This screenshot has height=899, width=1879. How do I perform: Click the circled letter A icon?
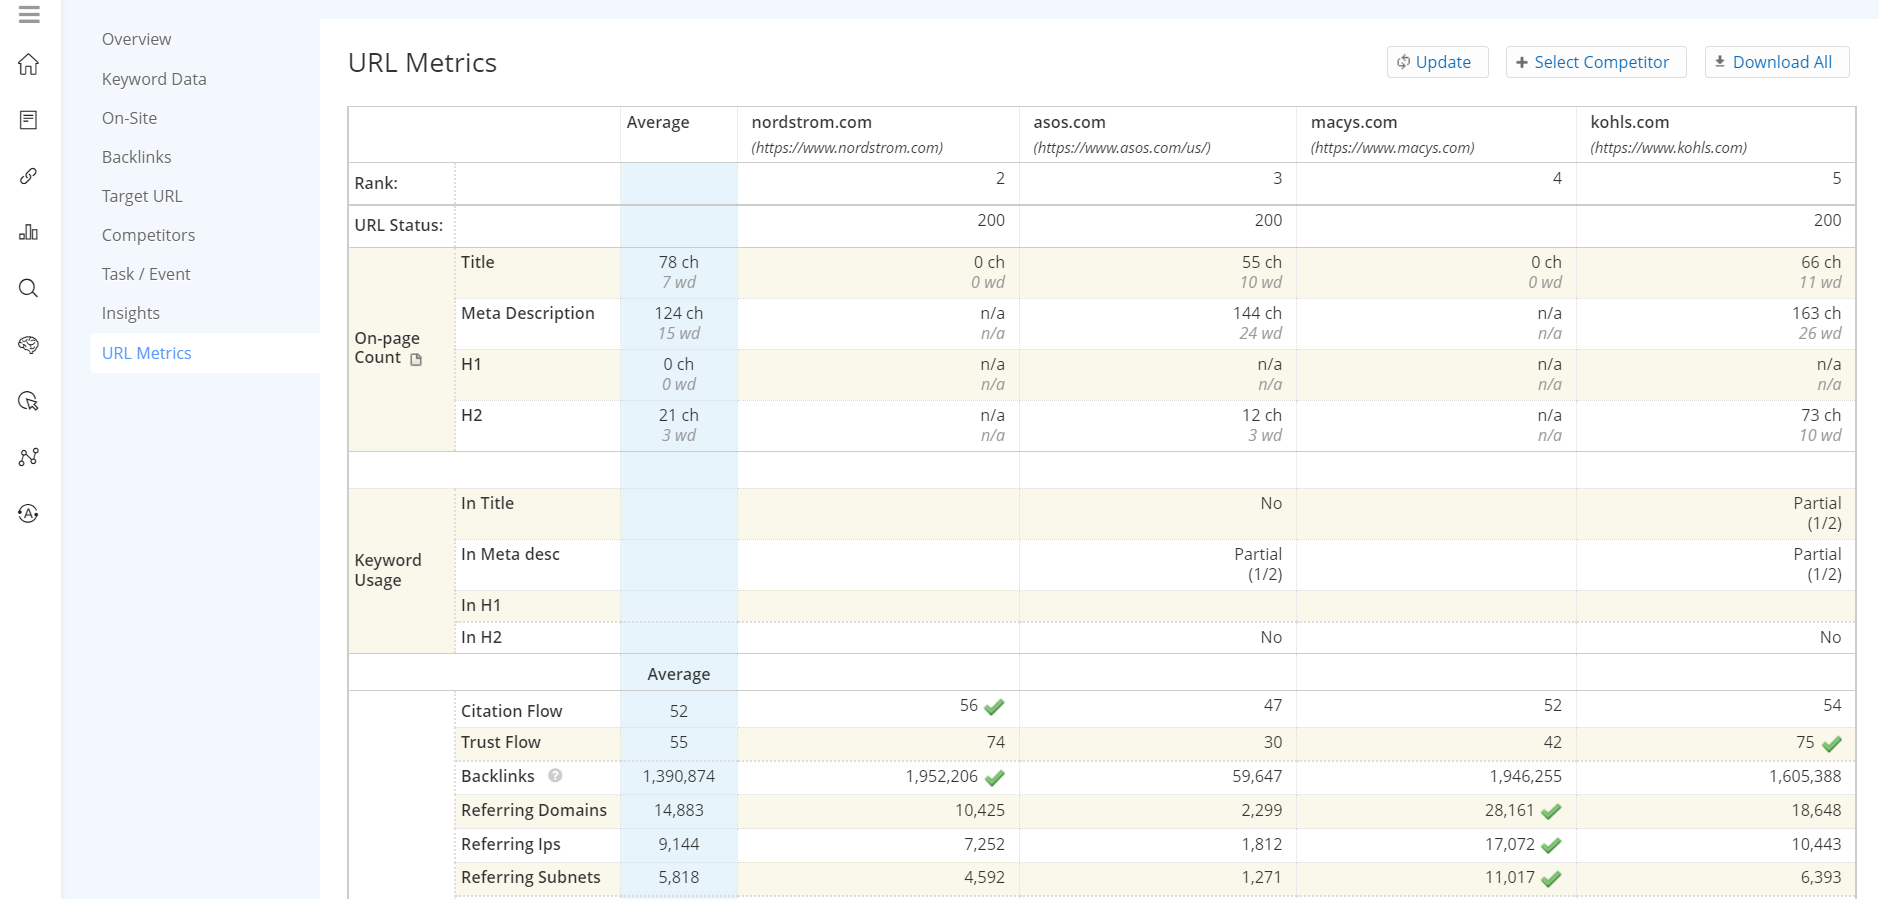coord(29,514)
